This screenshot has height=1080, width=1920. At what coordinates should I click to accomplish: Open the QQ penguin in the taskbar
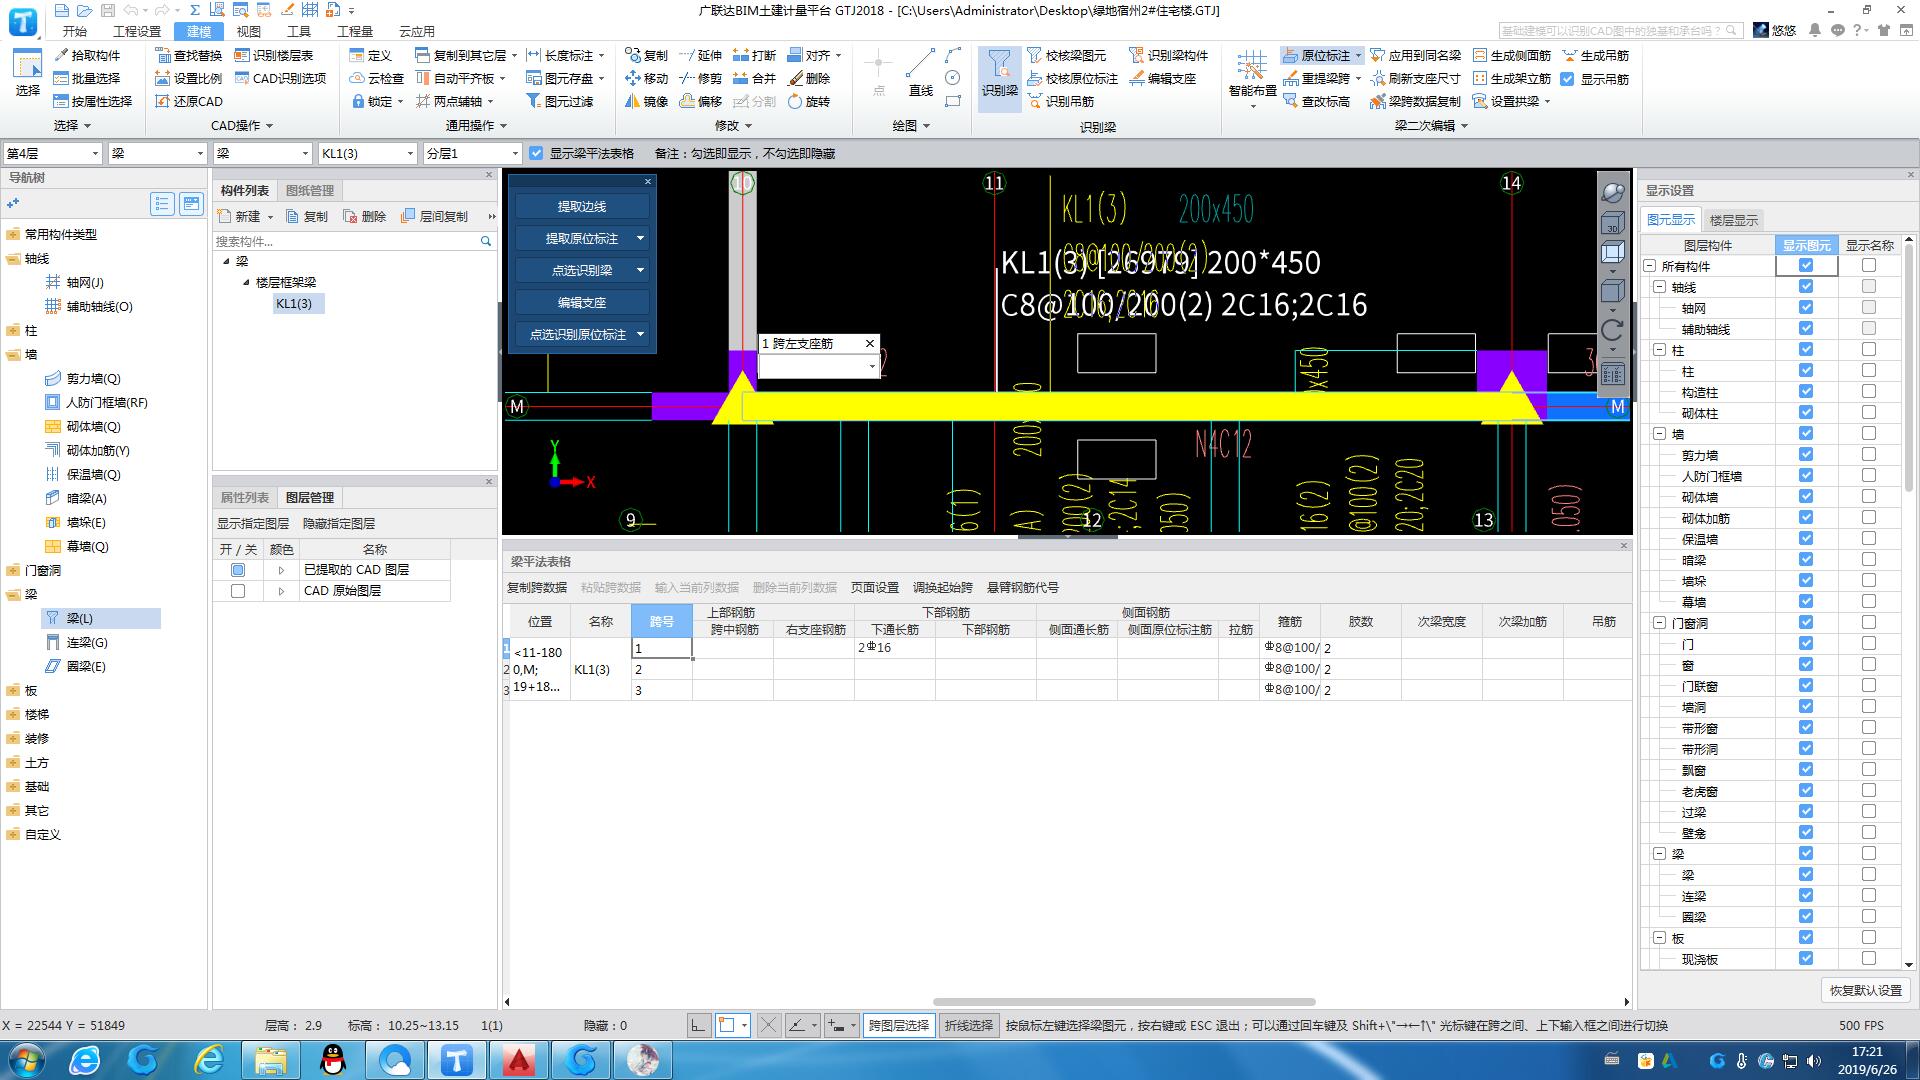(332, 1059)
